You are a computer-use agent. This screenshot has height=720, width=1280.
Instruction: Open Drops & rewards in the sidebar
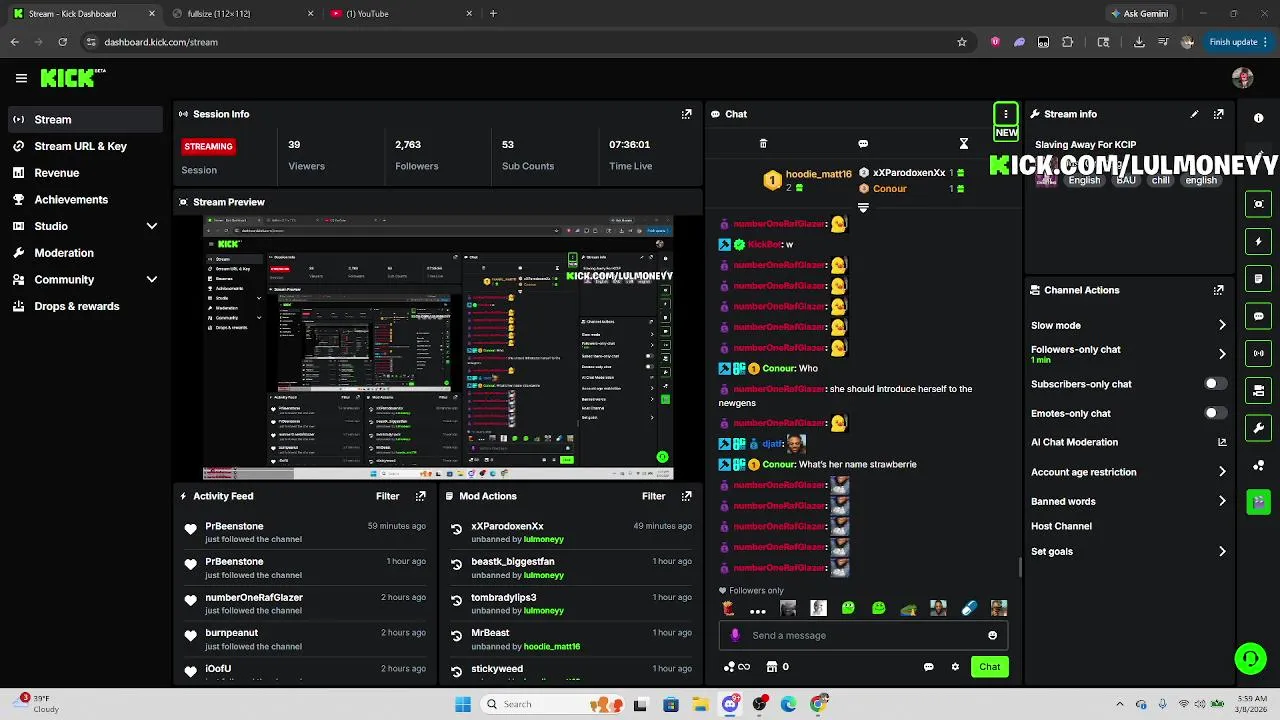click(84, 306)
